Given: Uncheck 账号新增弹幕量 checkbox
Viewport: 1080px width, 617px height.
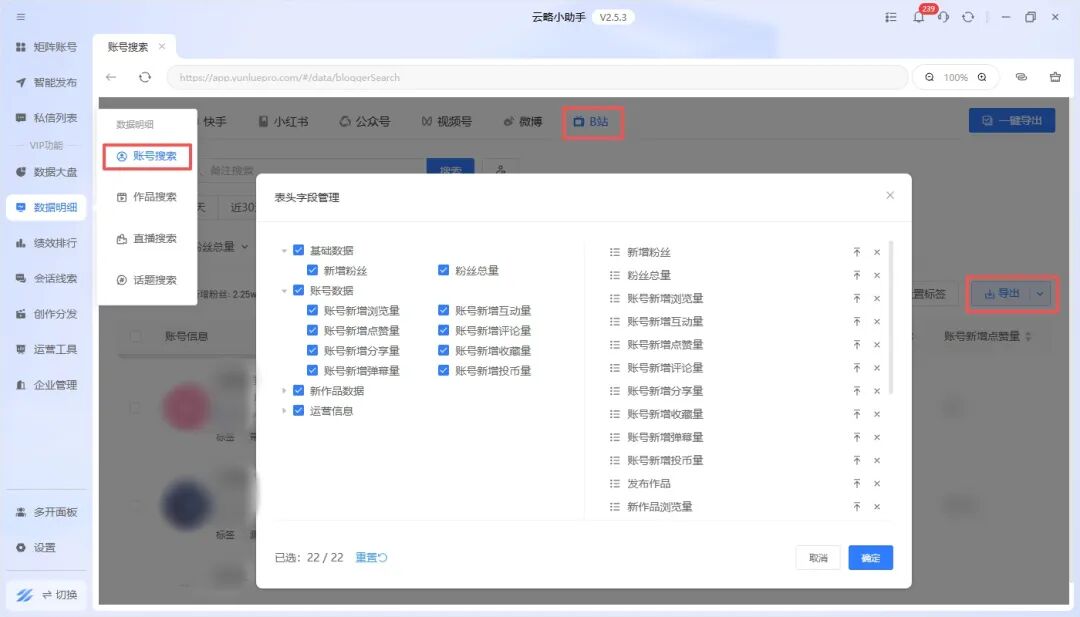Looking at the screenshot, I should (313, 371).
